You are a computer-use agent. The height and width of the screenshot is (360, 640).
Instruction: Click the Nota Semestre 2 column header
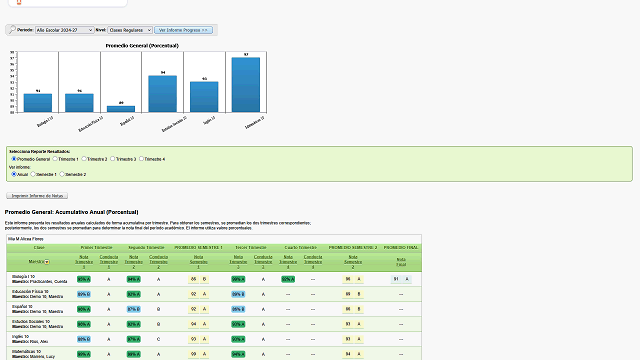click(353, 262)
